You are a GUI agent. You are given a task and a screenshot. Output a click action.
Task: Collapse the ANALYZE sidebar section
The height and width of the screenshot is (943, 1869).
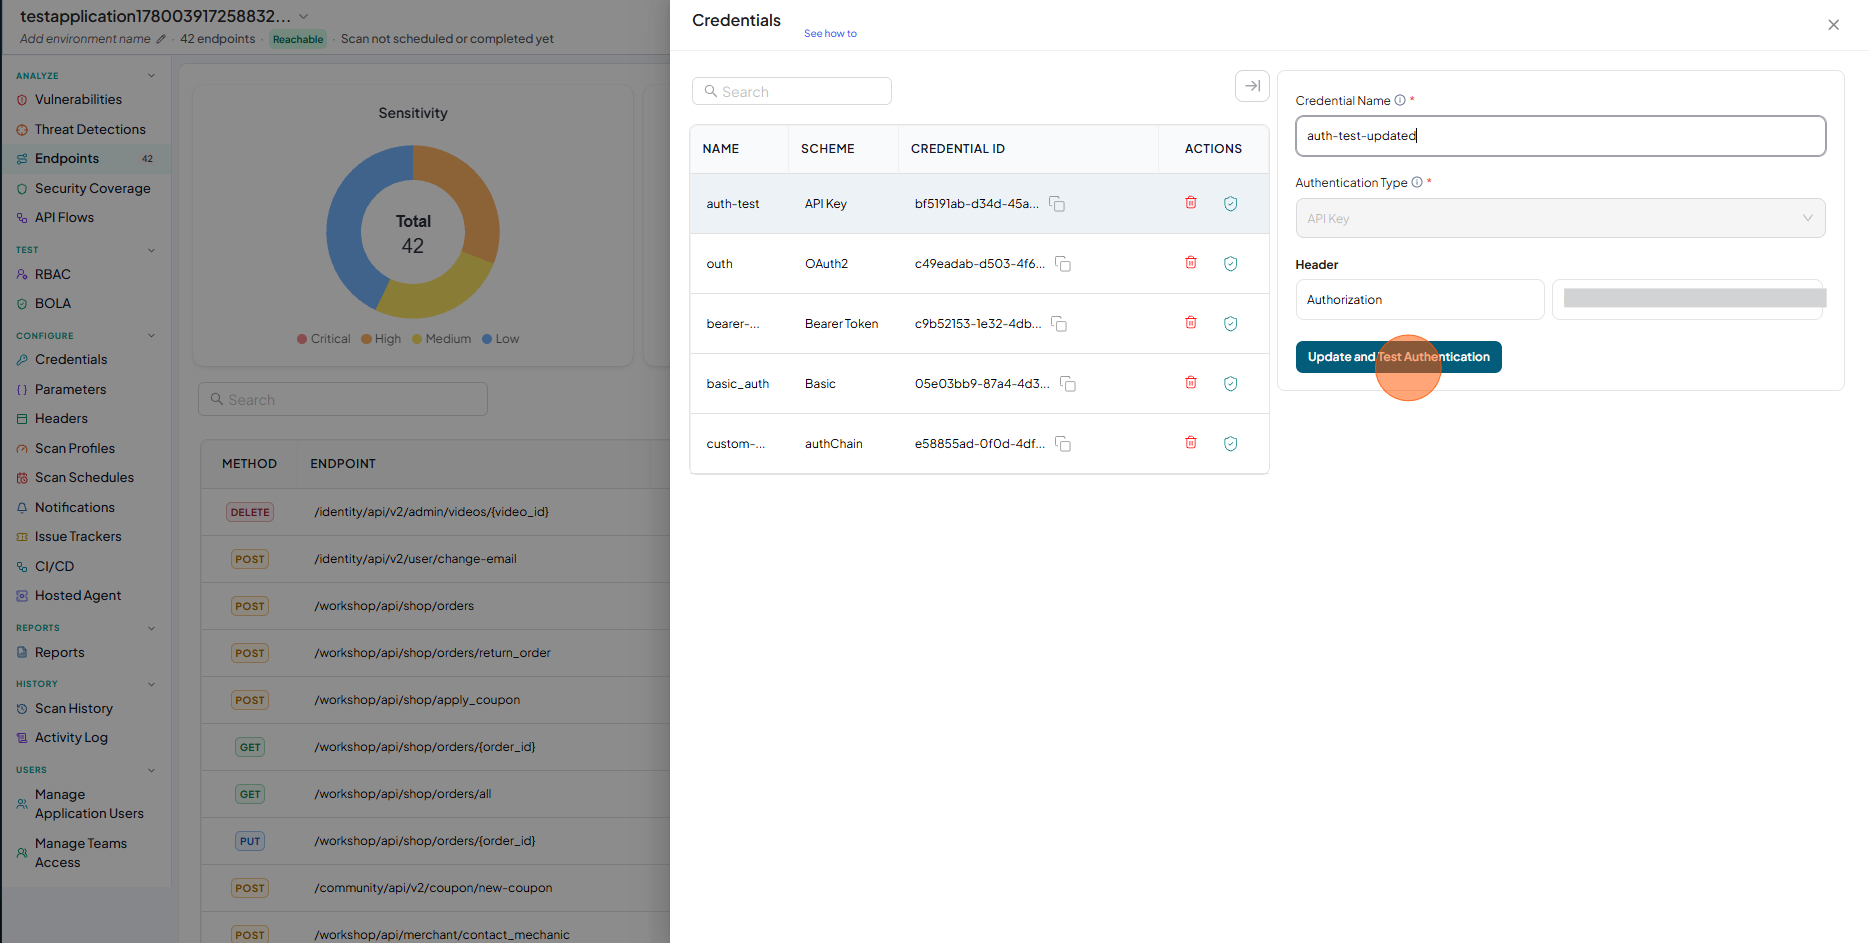(151, 76)
